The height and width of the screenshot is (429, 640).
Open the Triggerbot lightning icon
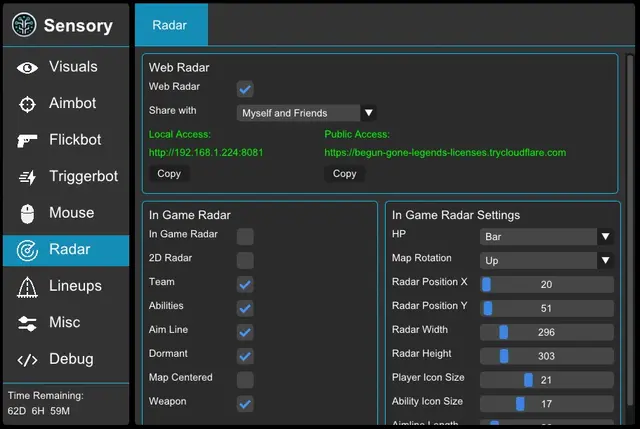[x=28, y=177]
